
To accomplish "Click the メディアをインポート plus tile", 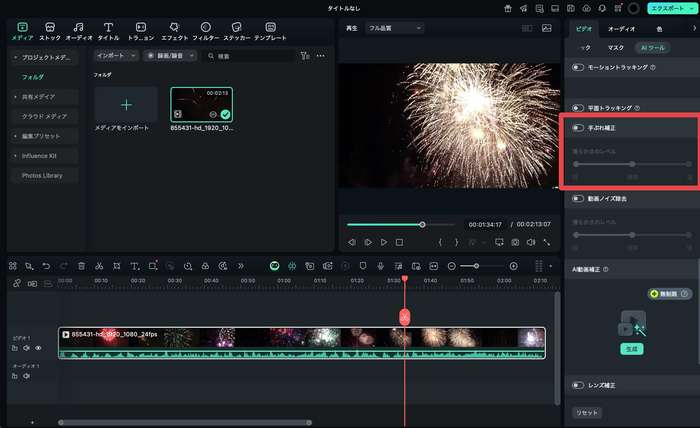I will (x=126, y=105).
